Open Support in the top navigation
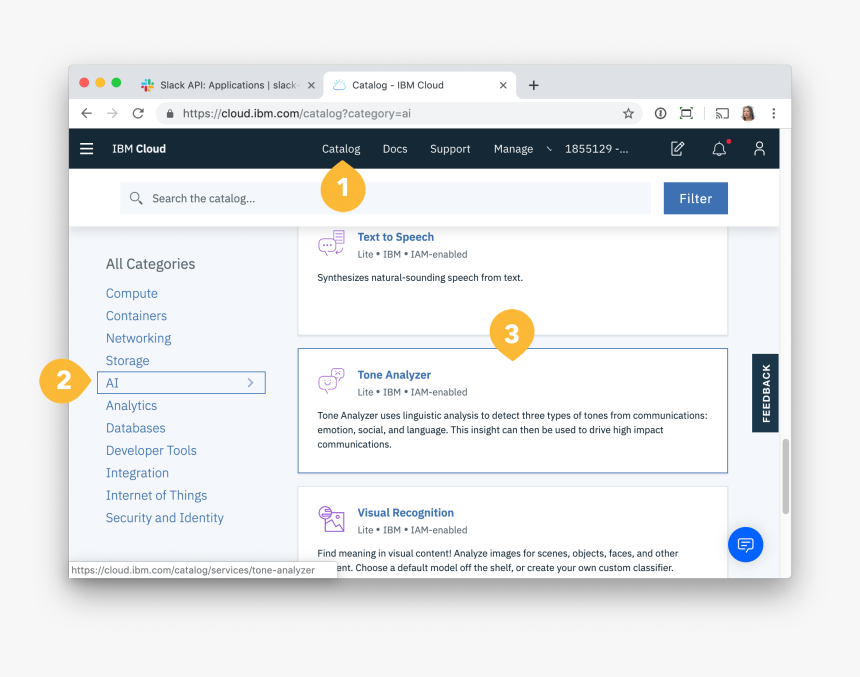Viewport: 860px width, 677px height. tap(450, 149)
